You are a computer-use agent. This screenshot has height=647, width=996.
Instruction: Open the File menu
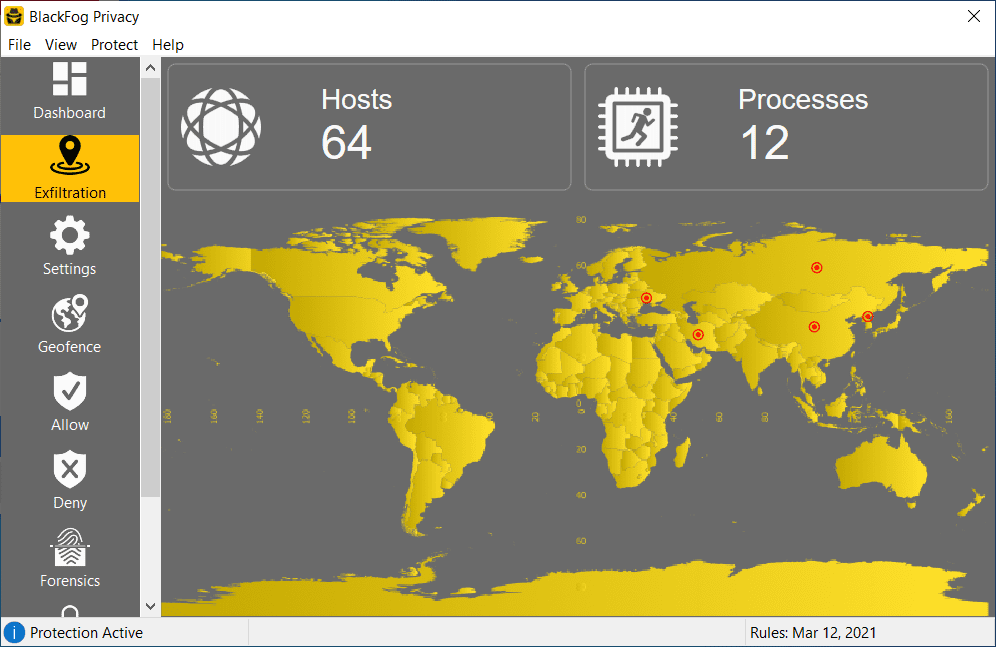pos(19,44)
